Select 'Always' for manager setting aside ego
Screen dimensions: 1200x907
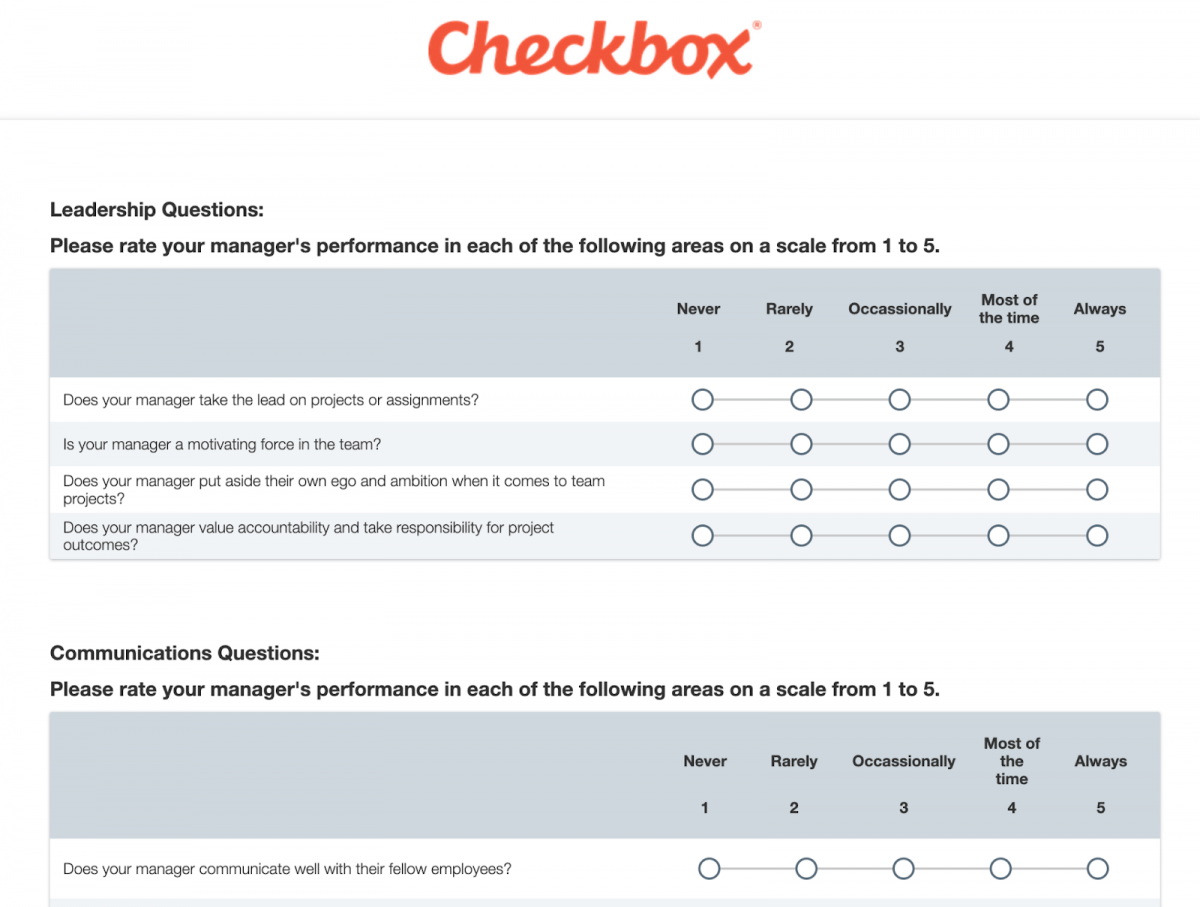tap(1097, 489)
